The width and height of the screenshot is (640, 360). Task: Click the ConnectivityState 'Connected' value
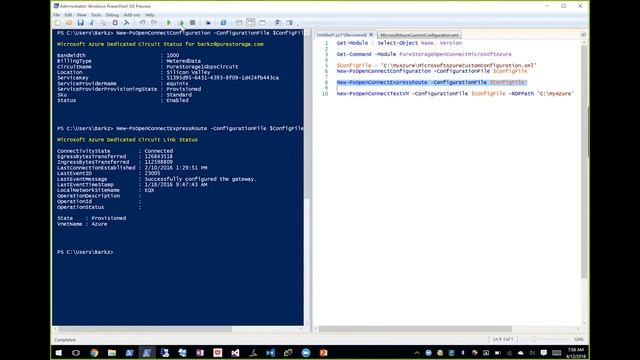point(159,151)
